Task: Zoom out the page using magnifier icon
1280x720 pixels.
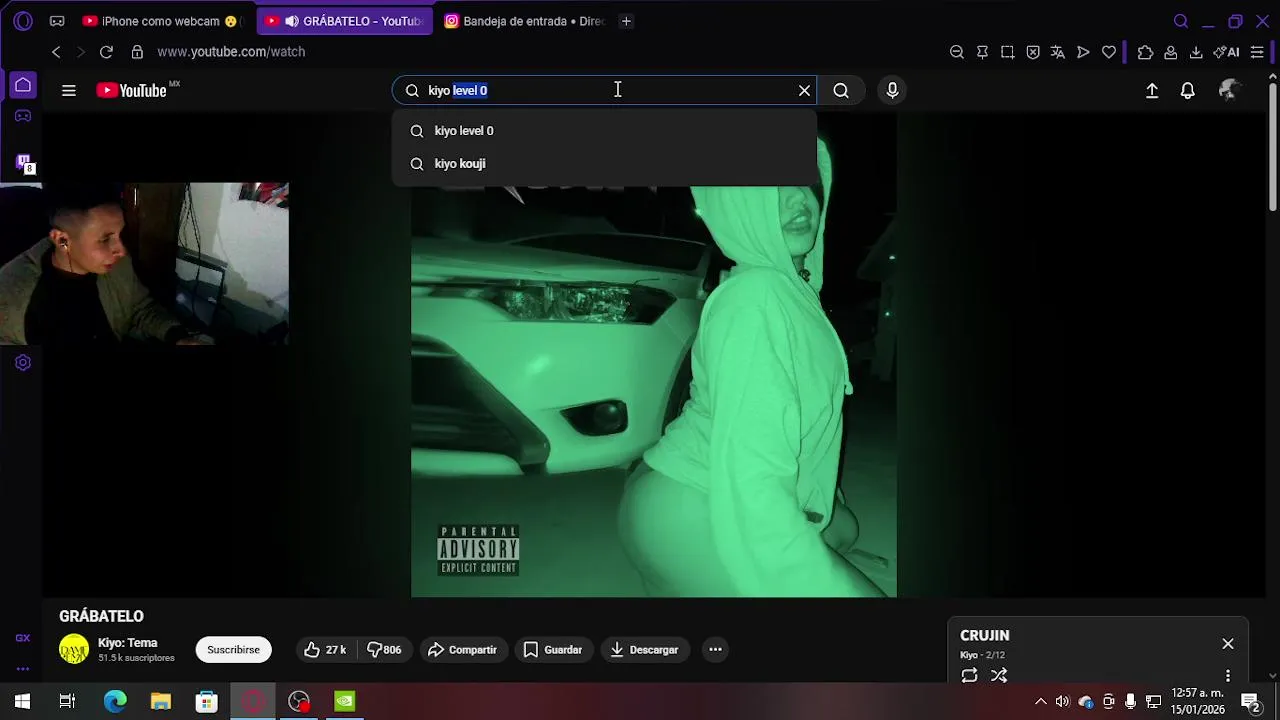Action: click(x=956, y=52)
